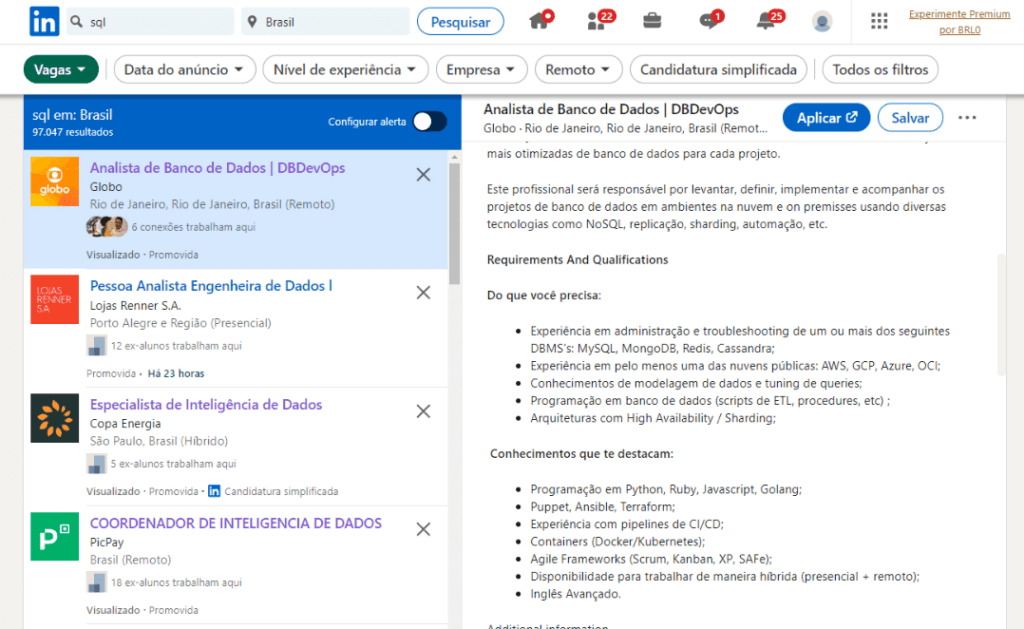Focus the sql search input field

[150, 22]
